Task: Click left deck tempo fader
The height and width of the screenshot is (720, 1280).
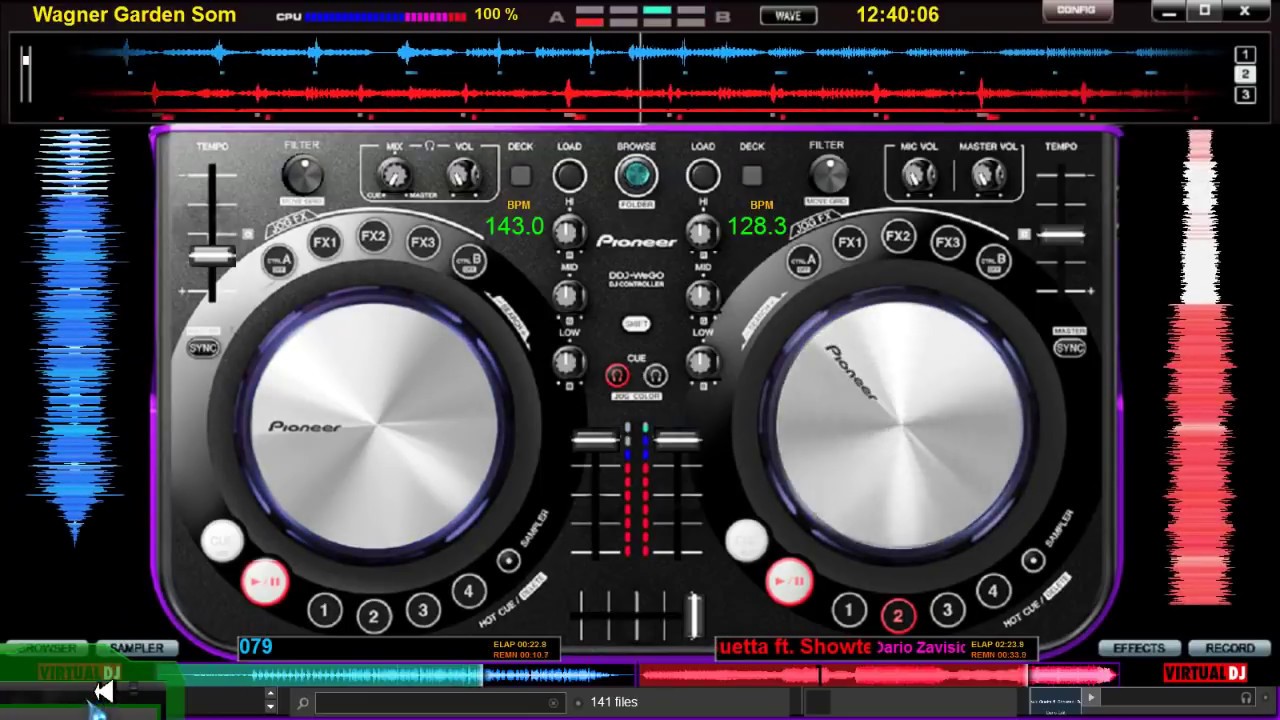Action: tap(211, 256)
